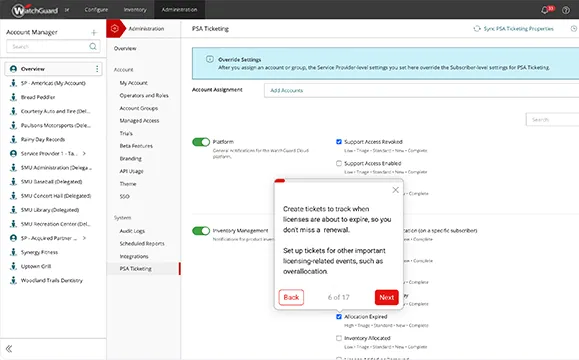579x360 pixels.
Task: Check Inventory Allocated checkbox
Action: point(339,338)
